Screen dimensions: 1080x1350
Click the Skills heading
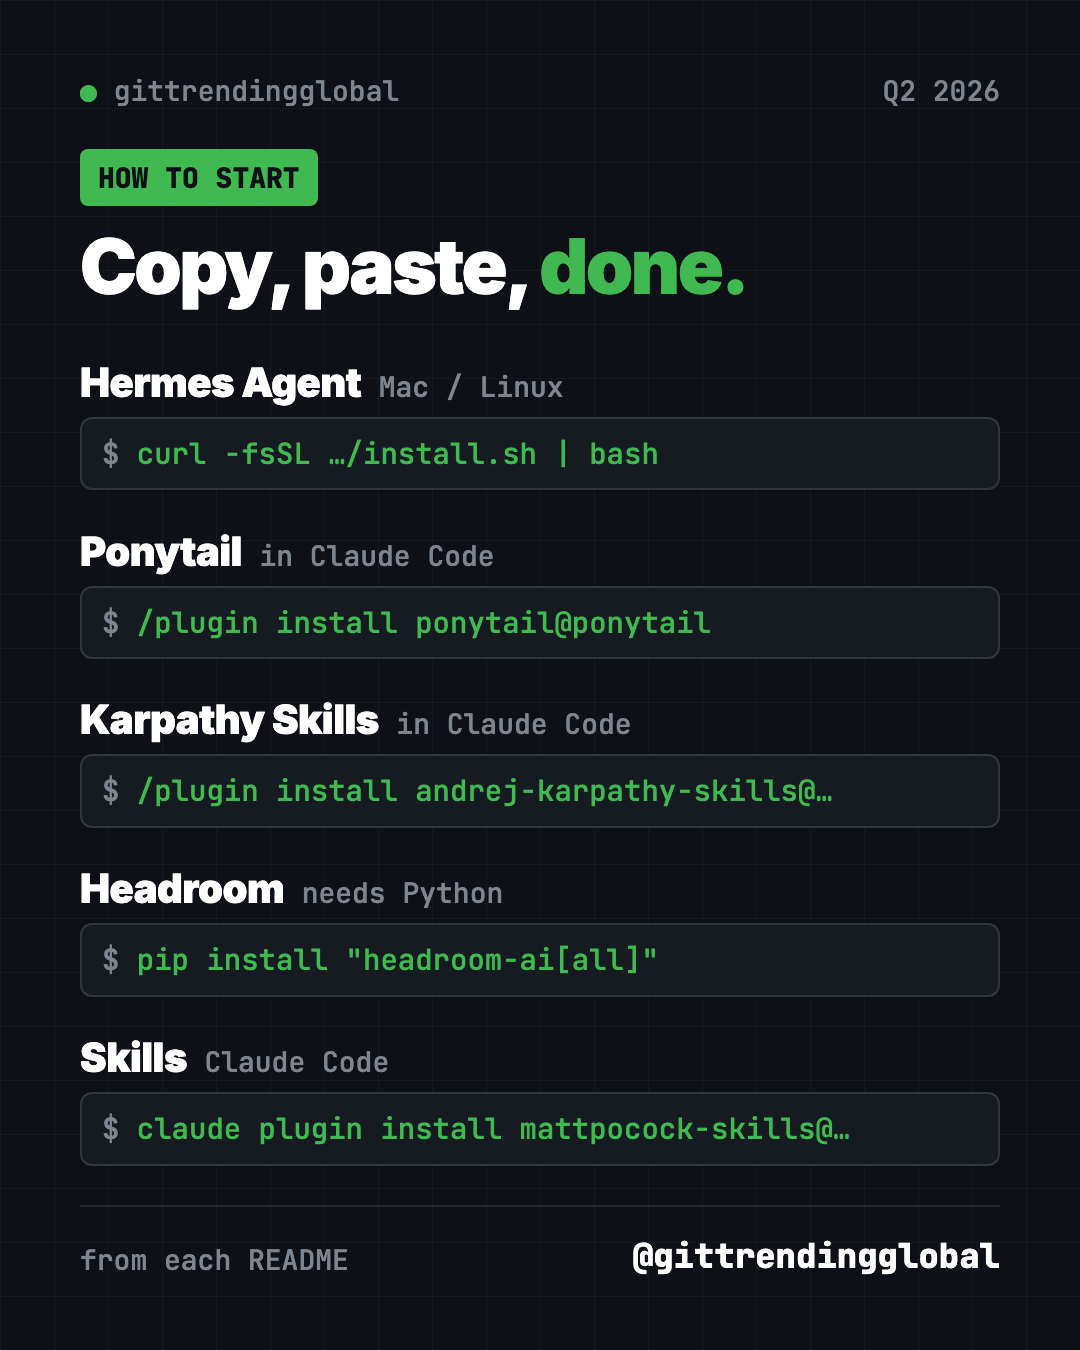tap(133, 1058)
